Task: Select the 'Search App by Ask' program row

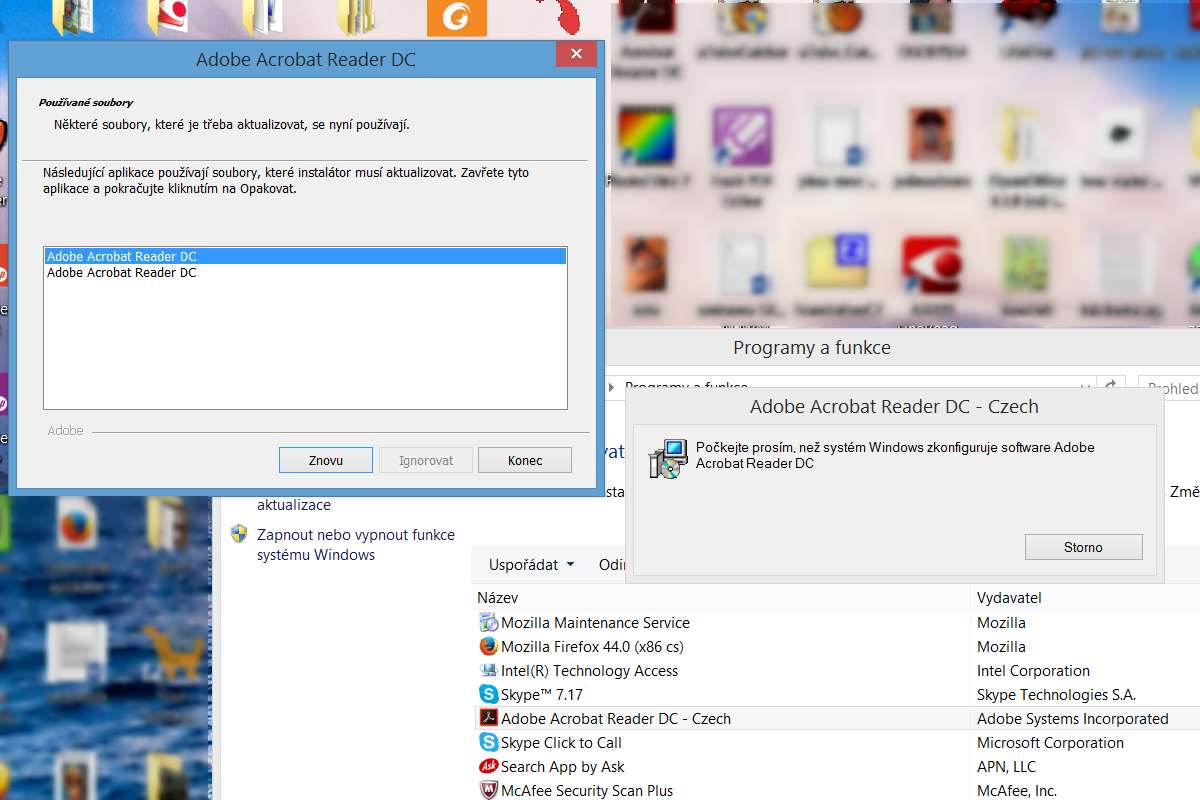Action: pyautogui.click(x=836, y=767)
